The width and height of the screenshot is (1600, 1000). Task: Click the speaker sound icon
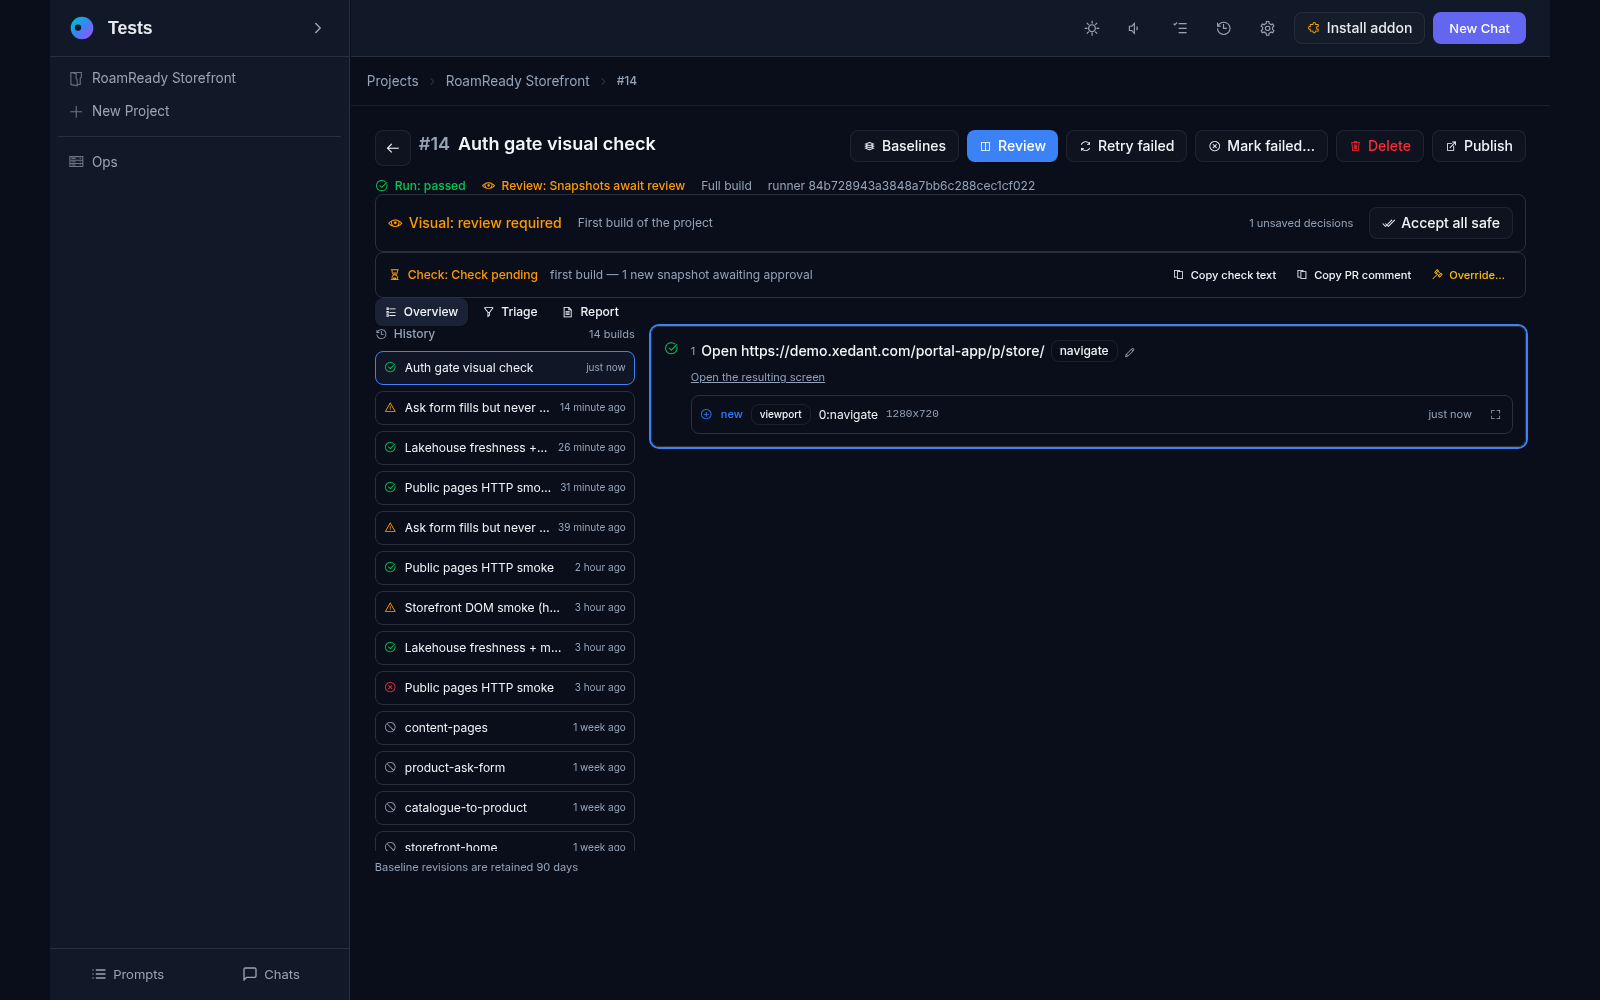1134,28
